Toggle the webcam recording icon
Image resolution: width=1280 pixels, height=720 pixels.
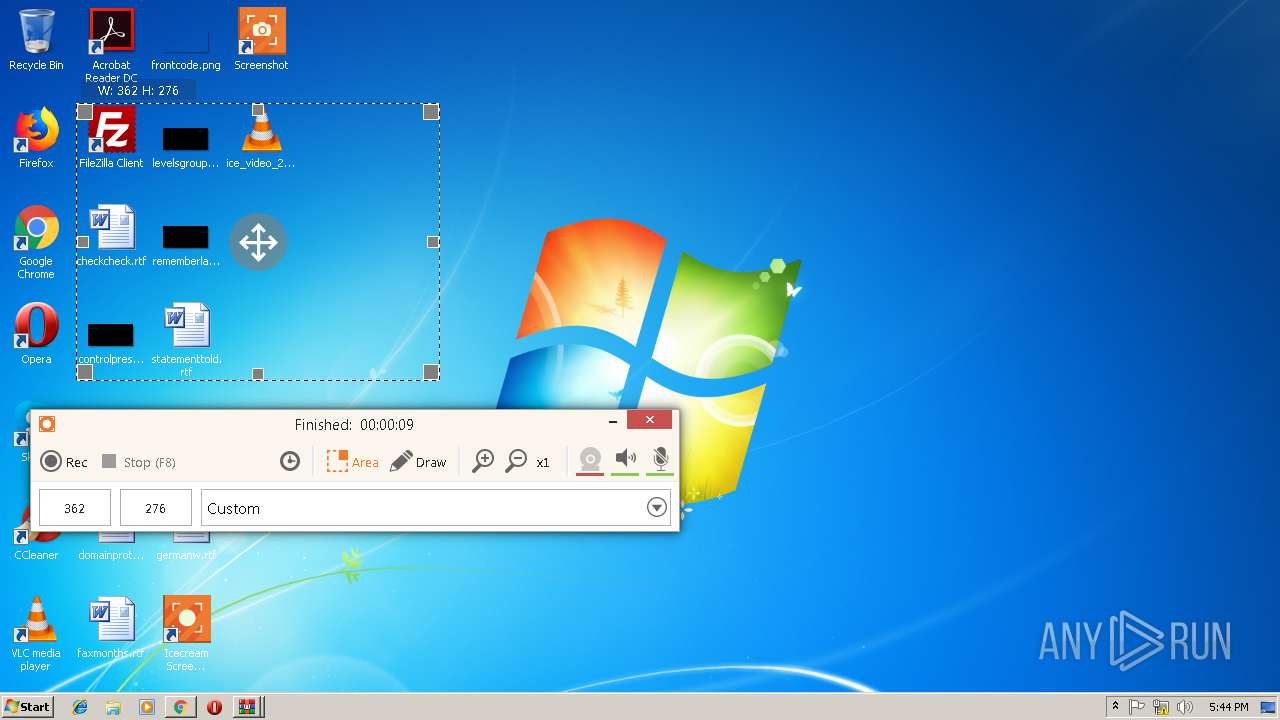click(x=590, y=460)
